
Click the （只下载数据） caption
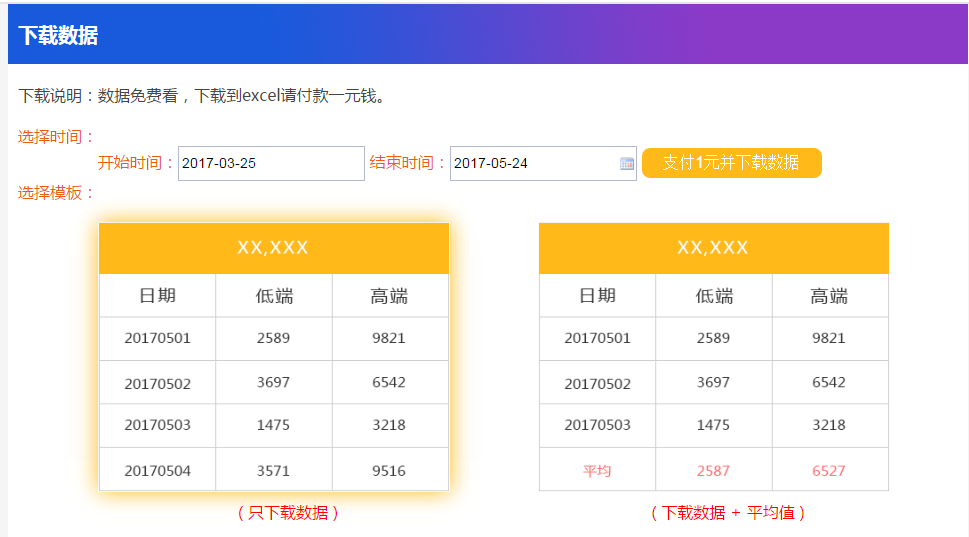288,513
